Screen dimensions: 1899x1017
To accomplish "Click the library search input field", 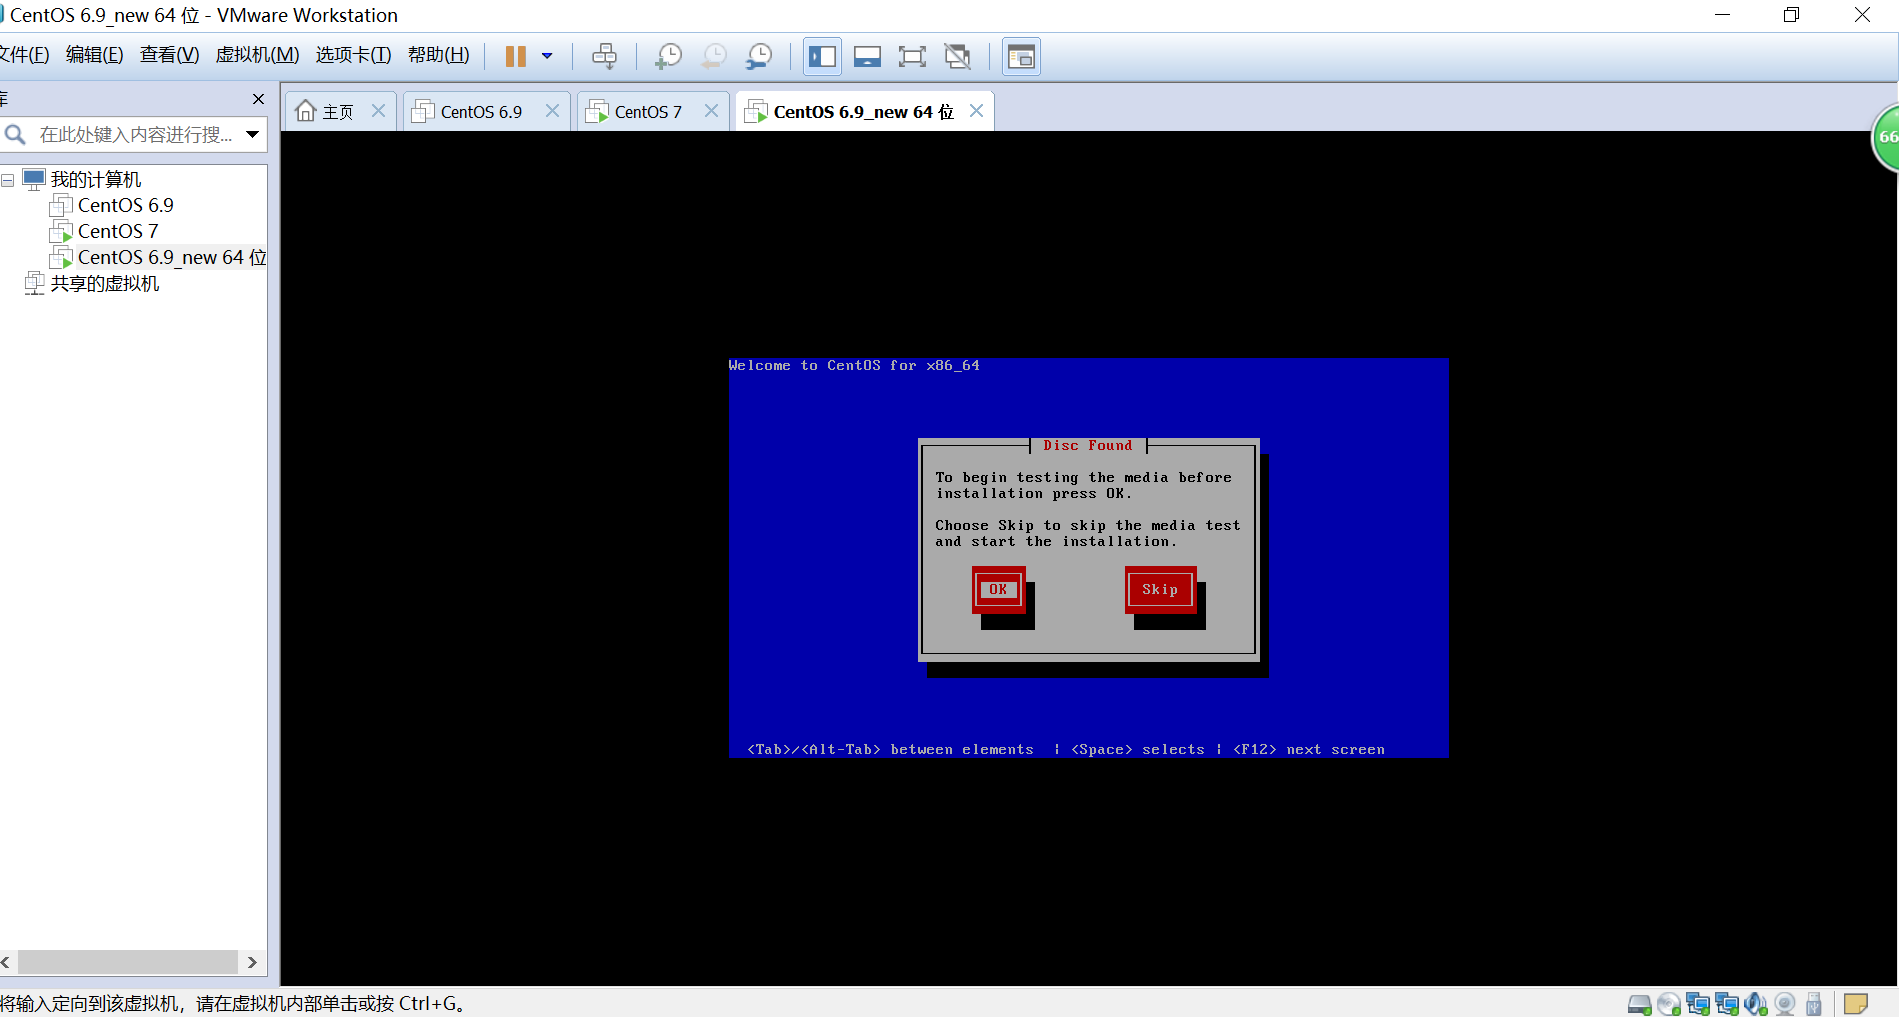I will click(135, 134).
